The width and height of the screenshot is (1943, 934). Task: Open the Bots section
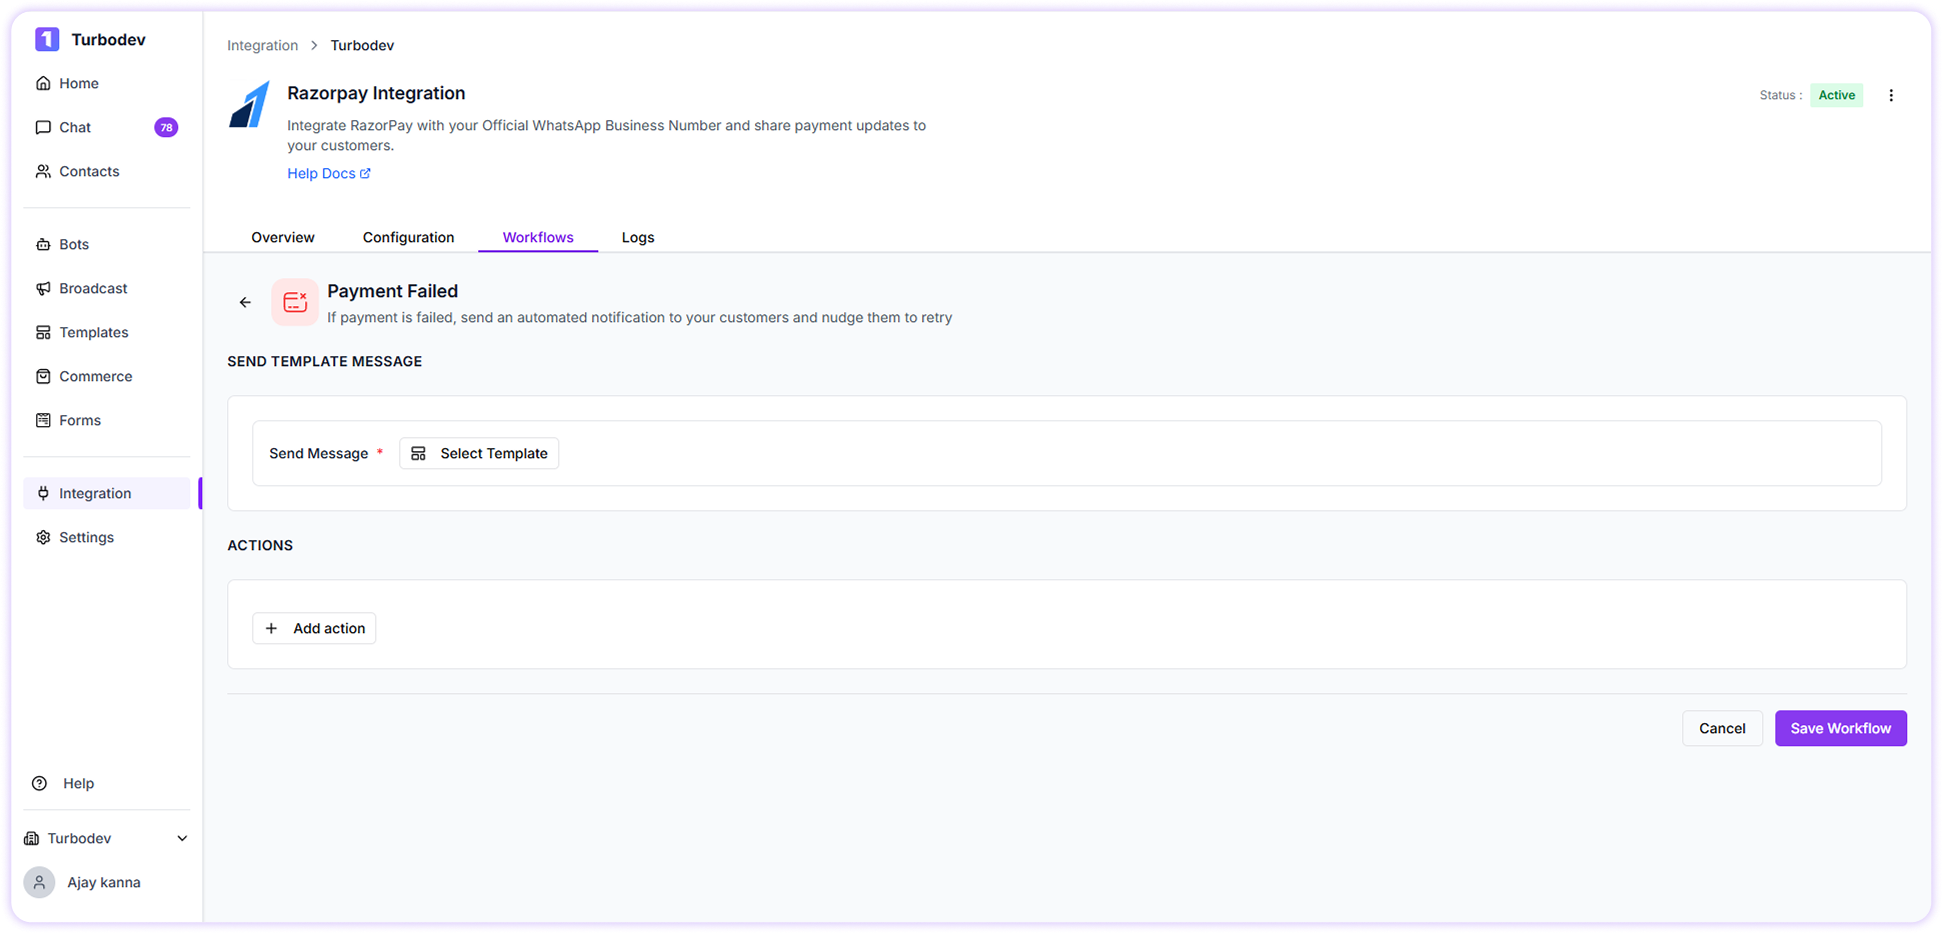point(62,244)
